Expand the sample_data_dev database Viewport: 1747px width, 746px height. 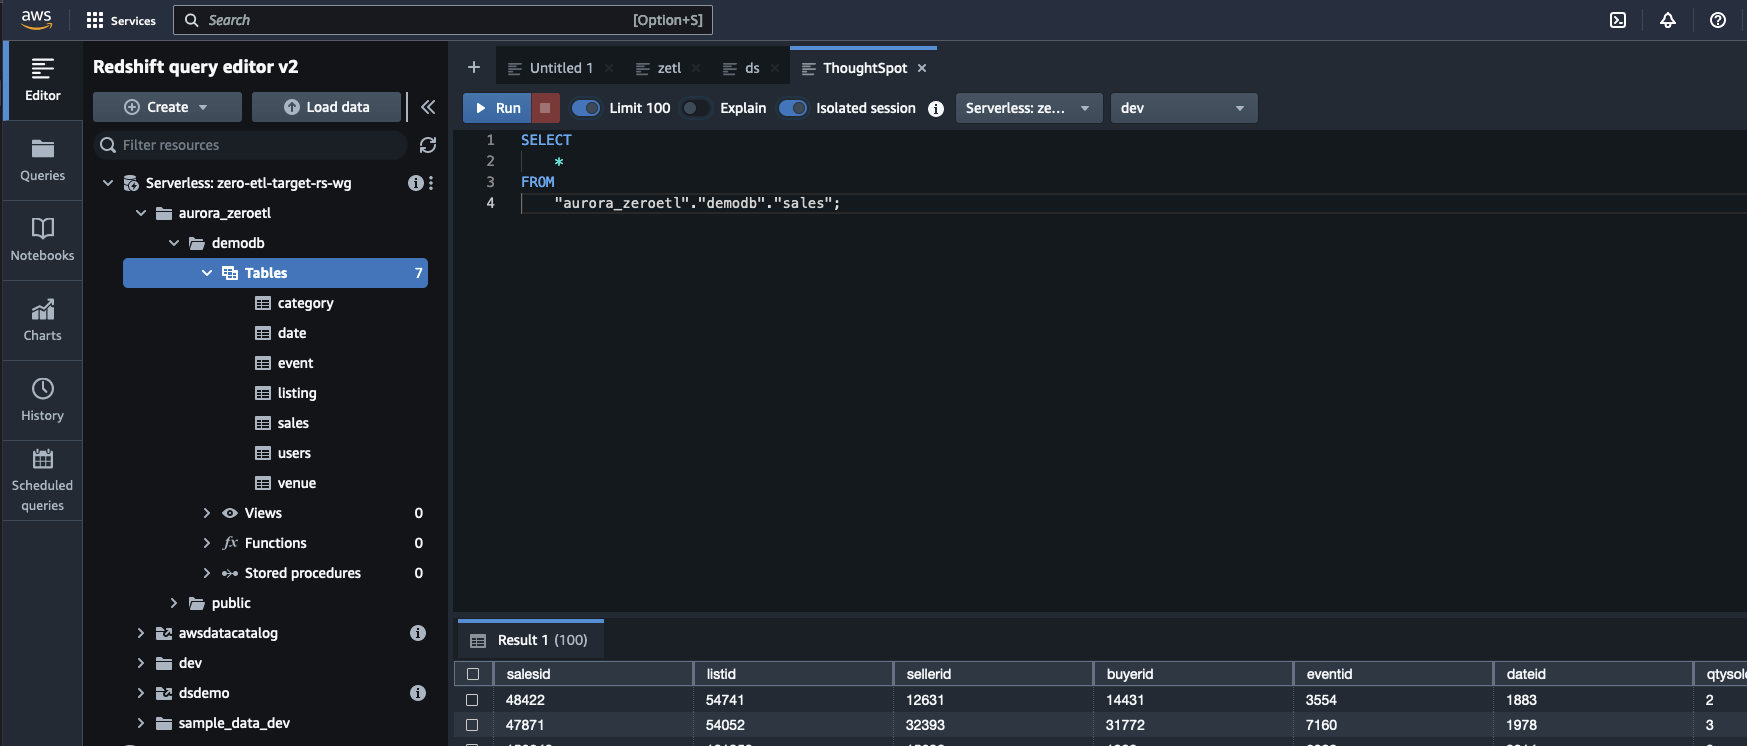coord(141,723)
